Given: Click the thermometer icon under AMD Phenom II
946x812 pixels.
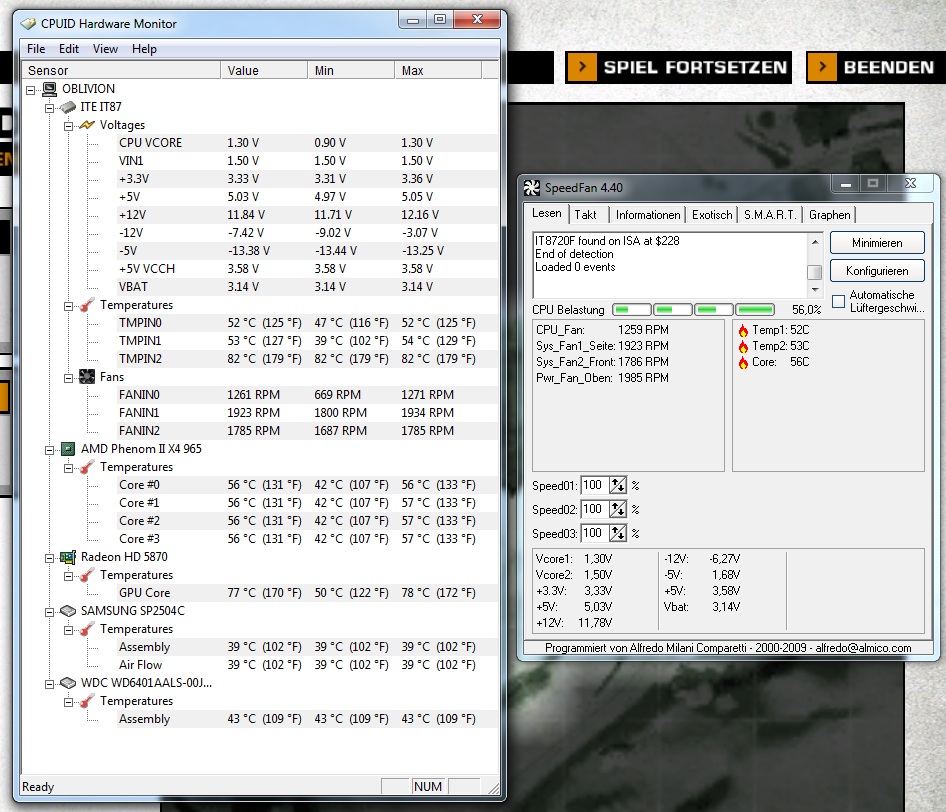Looking at the screenshot, I should point(87,468).
